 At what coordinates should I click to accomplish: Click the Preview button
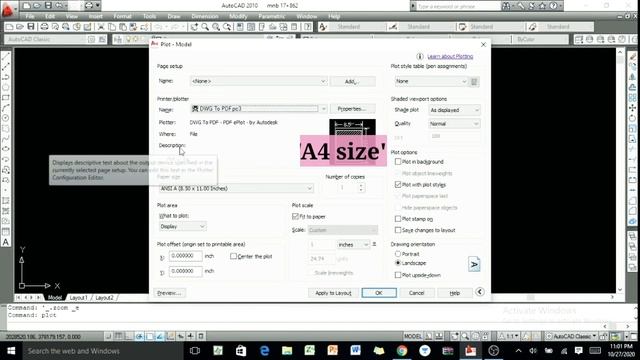(x=169, y=293)
